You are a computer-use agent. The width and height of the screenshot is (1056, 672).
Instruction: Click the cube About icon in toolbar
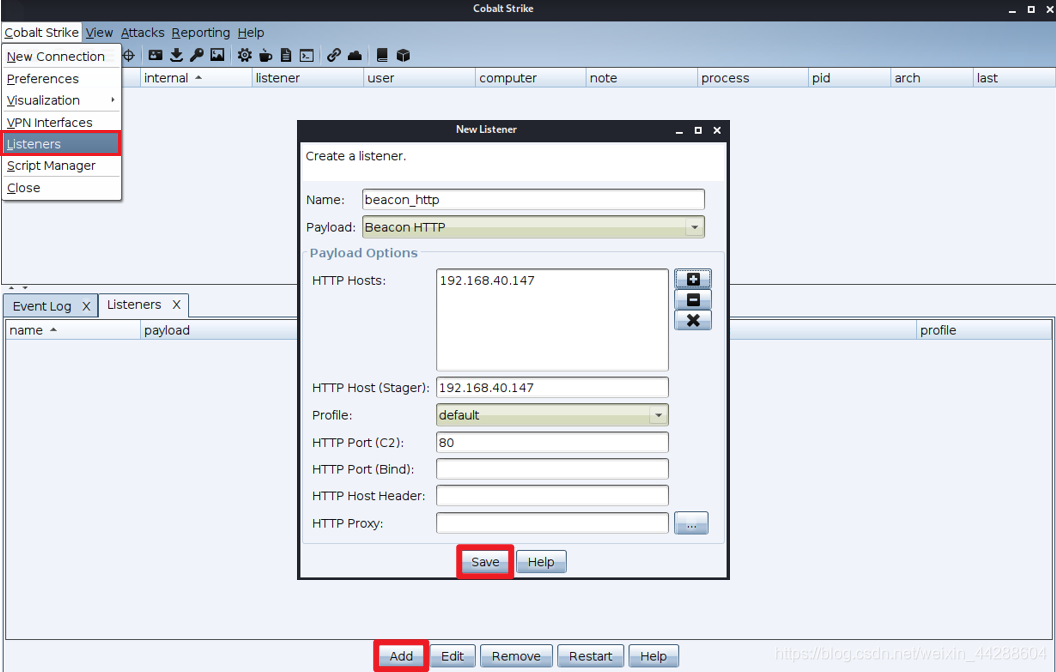coord(403,55)
